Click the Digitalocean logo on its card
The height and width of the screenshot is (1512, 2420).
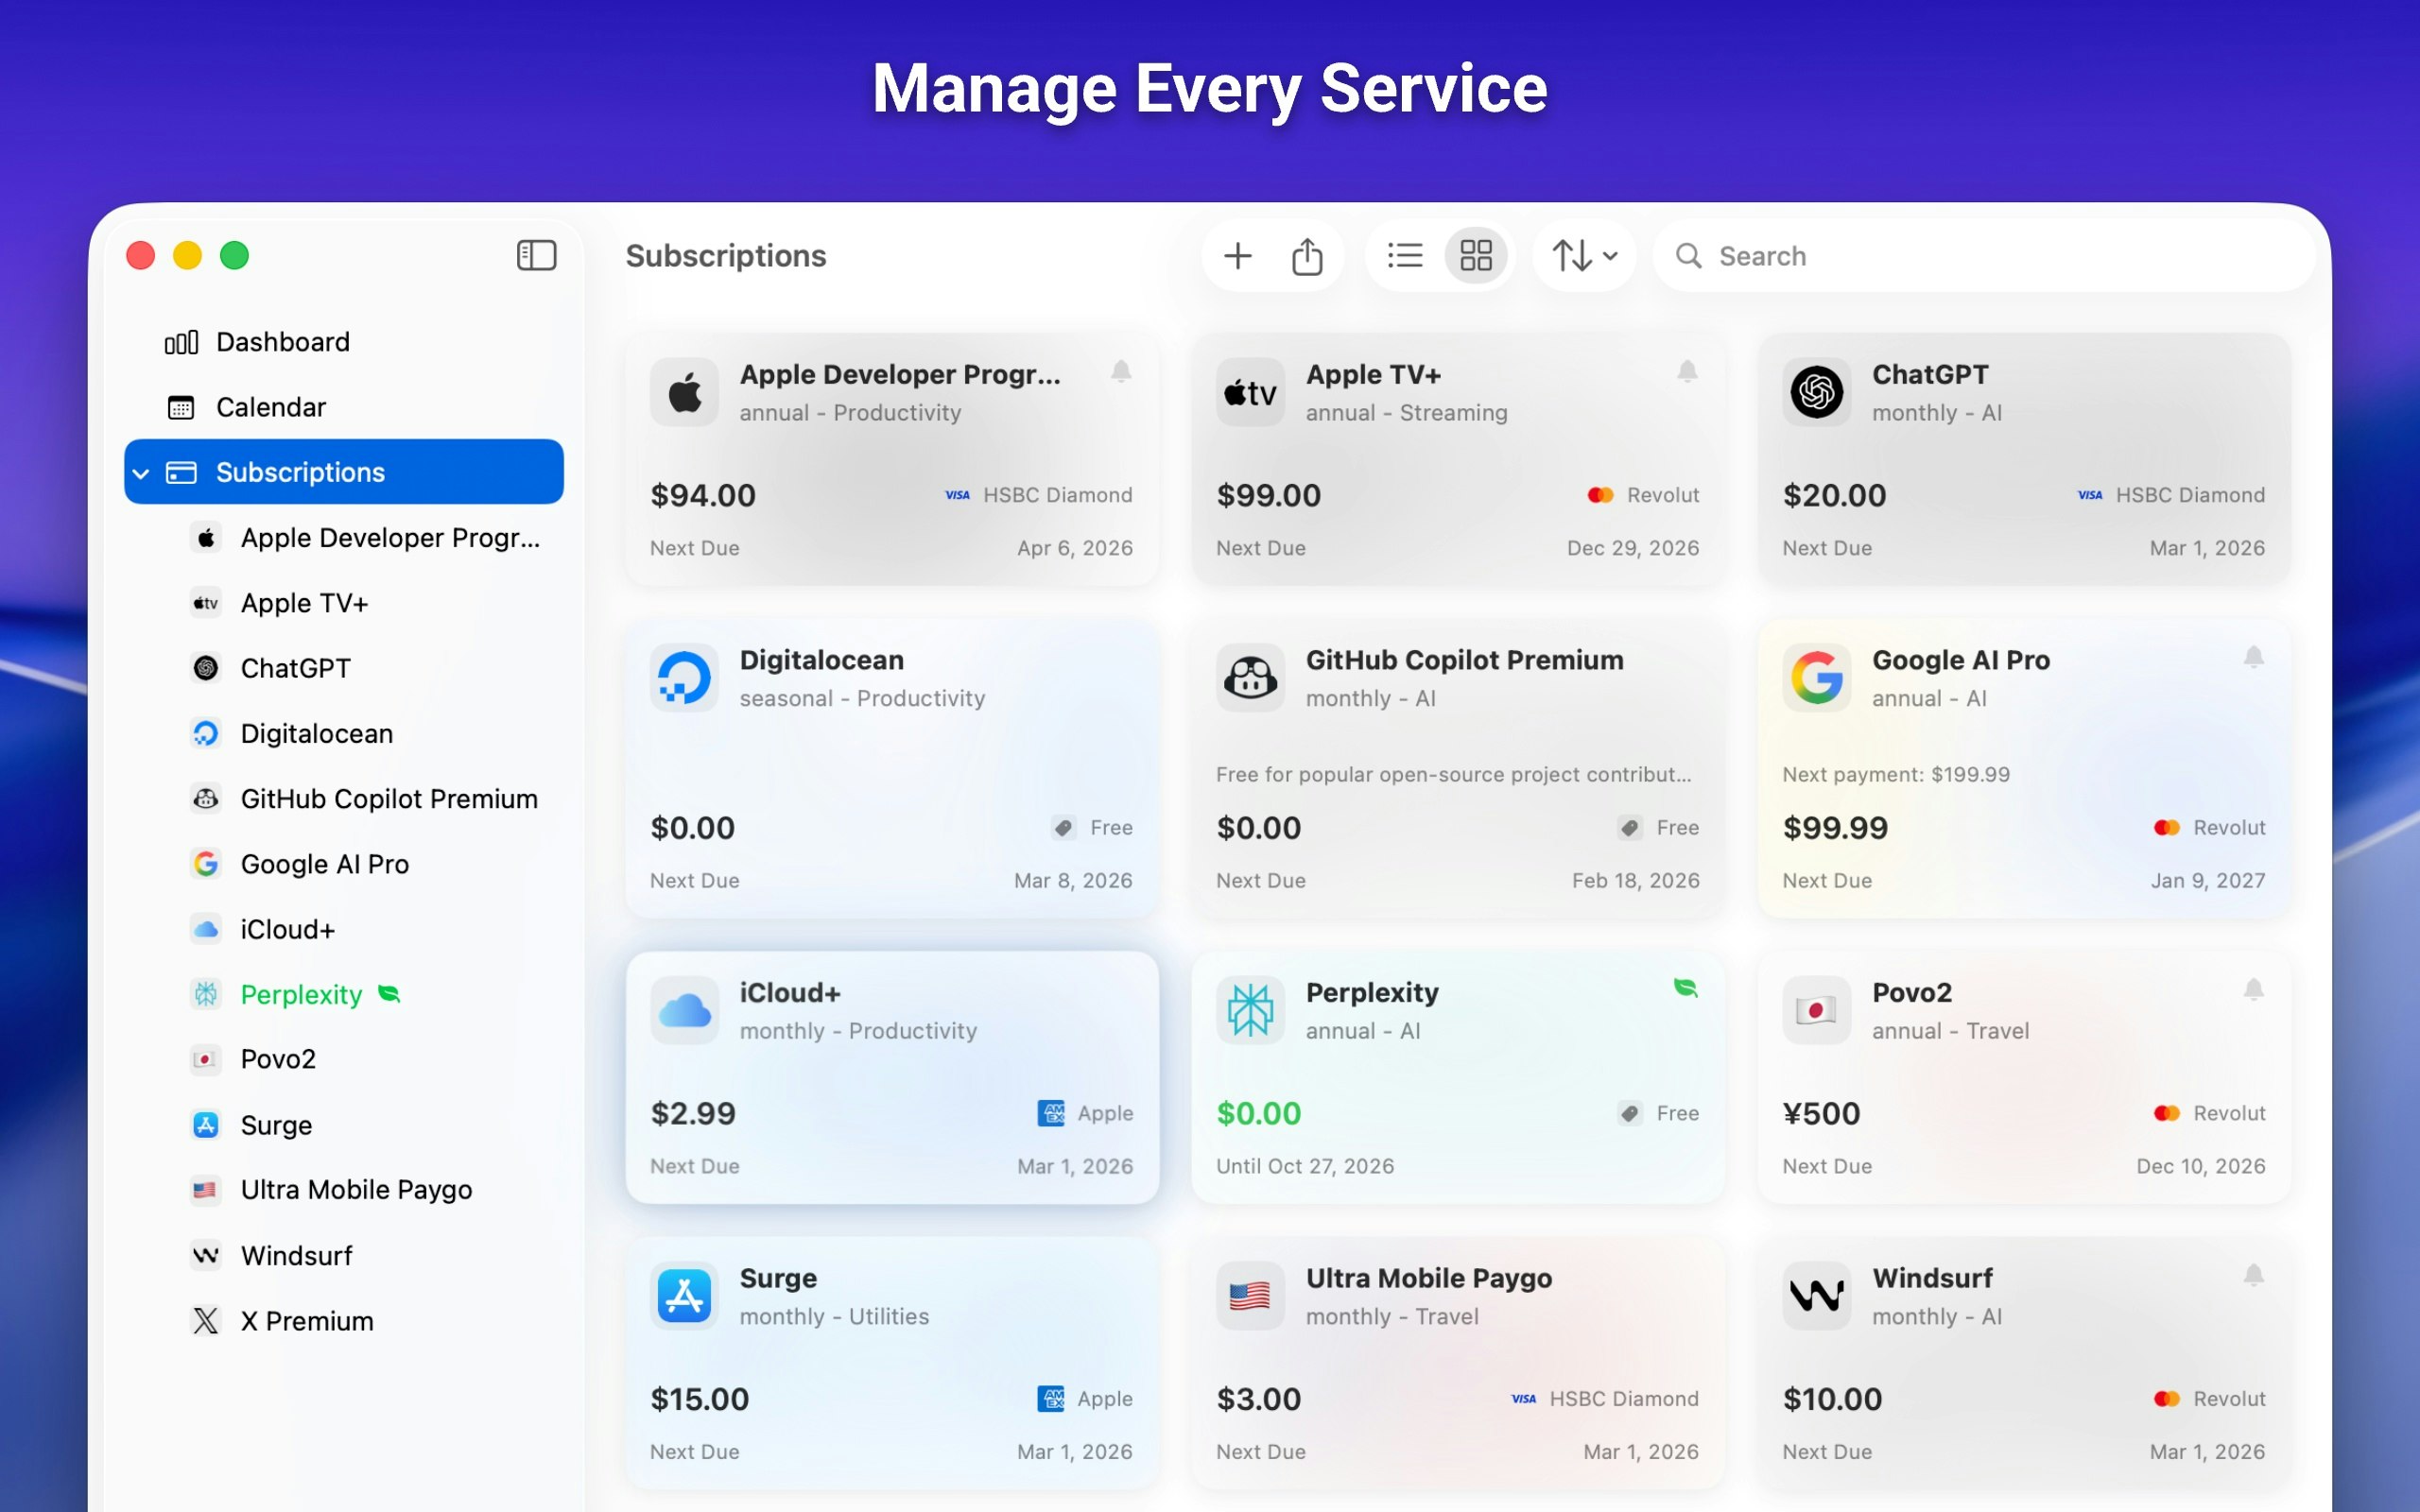(x=684, y=678)
